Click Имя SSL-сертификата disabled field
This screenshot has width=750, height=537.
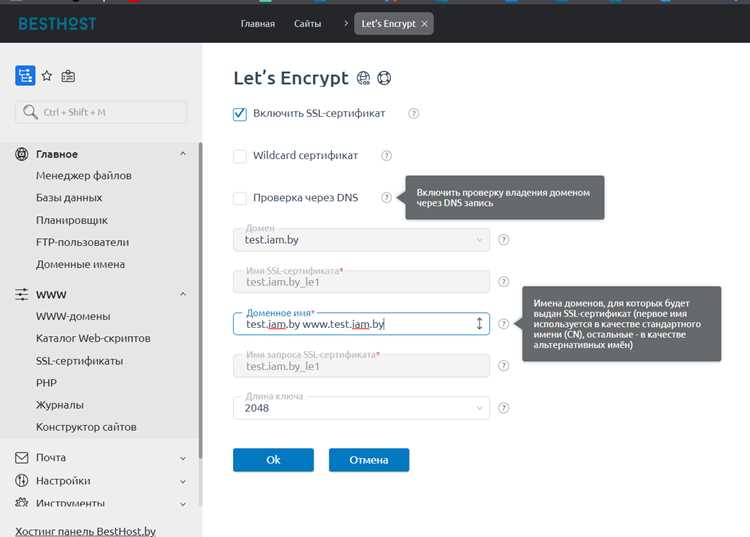click(x=361, y=282)
